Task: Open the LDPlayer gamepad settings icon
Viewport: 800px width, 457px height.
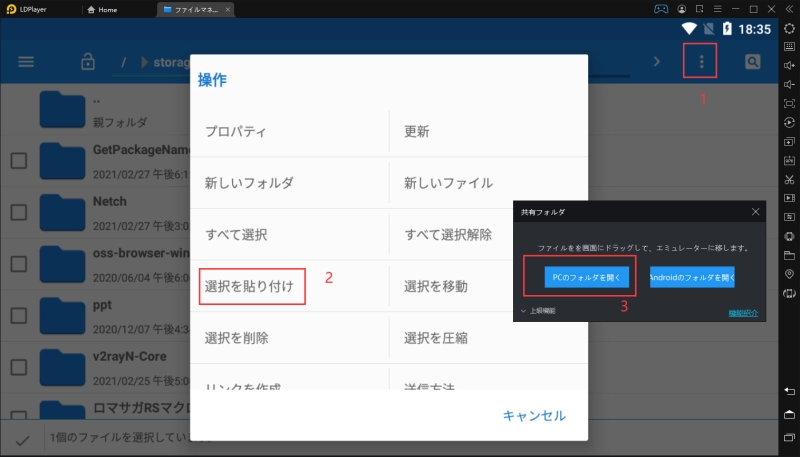Action: [x=661, y=9]
